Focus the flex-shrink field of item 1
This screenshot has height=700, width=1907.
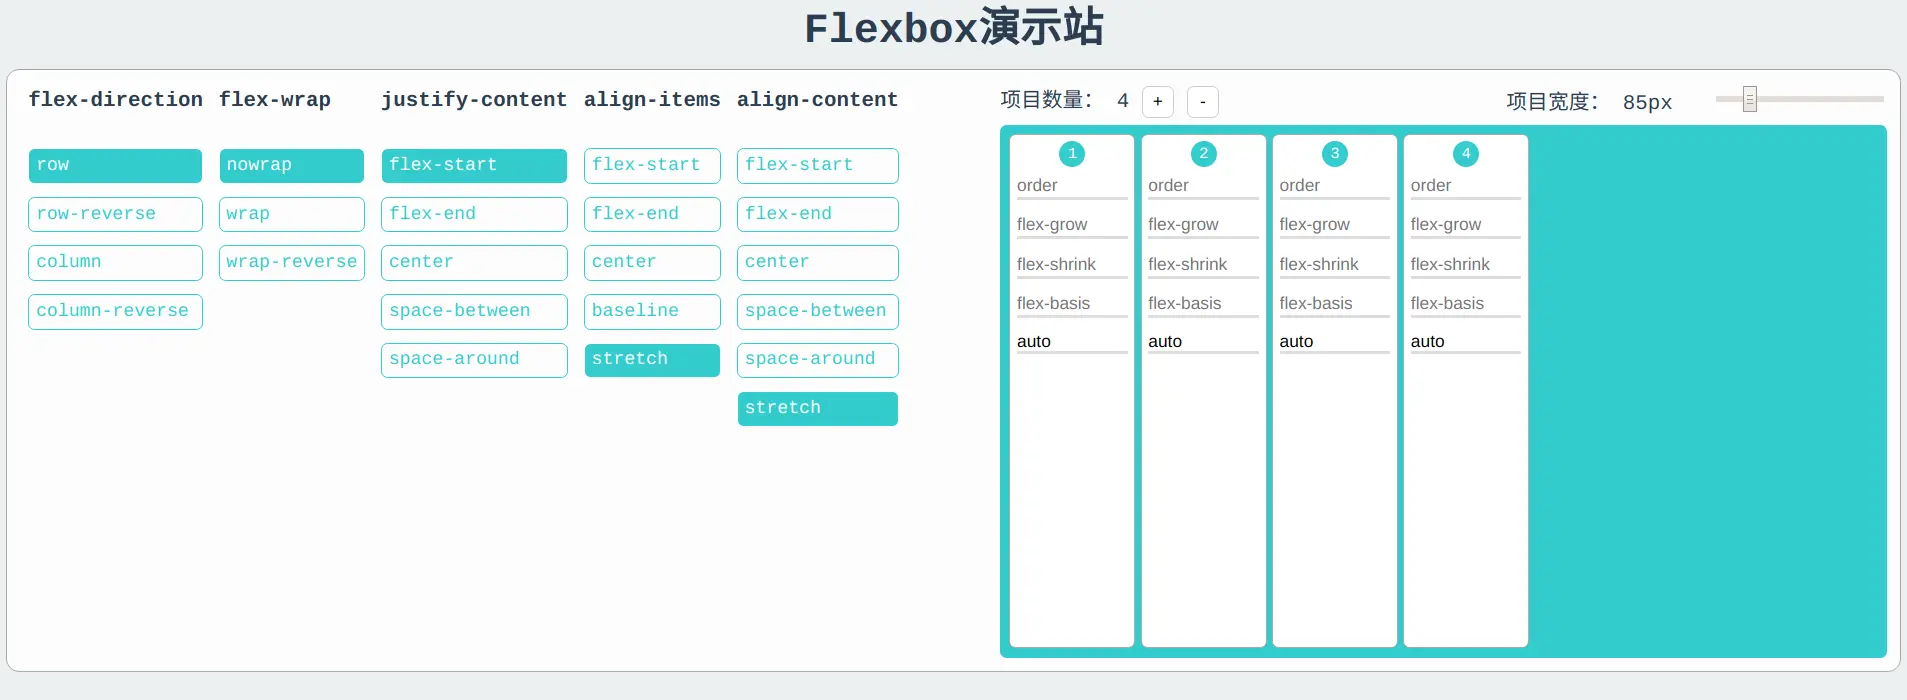tap(1072, 265)
